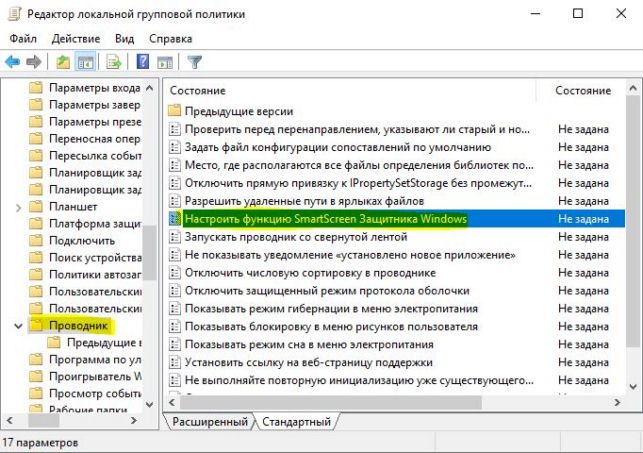Viewport: 643px width, 453px height.
Task: Select Отключить защищенный режим протокола оболочки
Action: pyautogui.click(x=327, y=291)
